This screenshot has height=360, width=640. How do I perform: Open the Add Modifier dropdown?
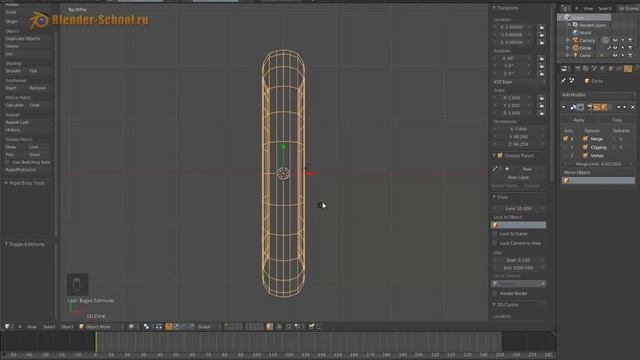[598, 95]
